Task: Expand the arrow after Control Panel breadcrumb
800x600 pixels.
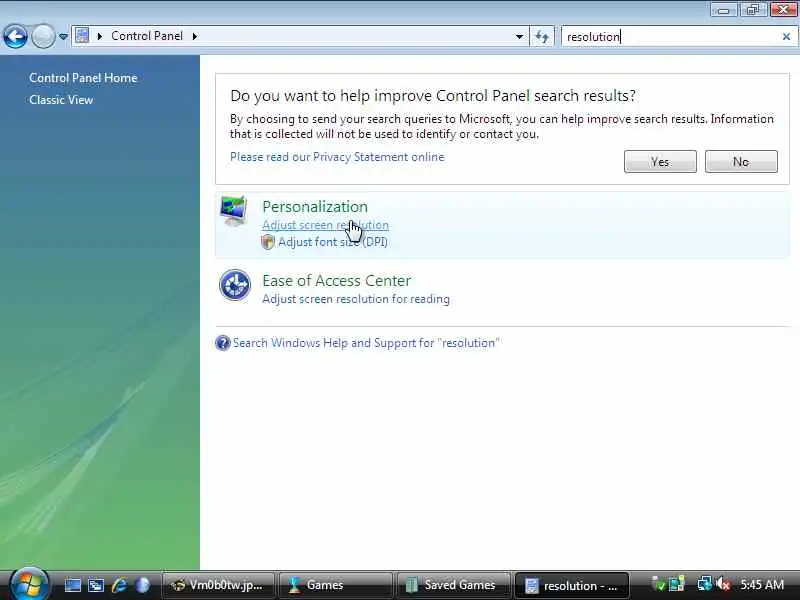Action: tap(195, 36)
